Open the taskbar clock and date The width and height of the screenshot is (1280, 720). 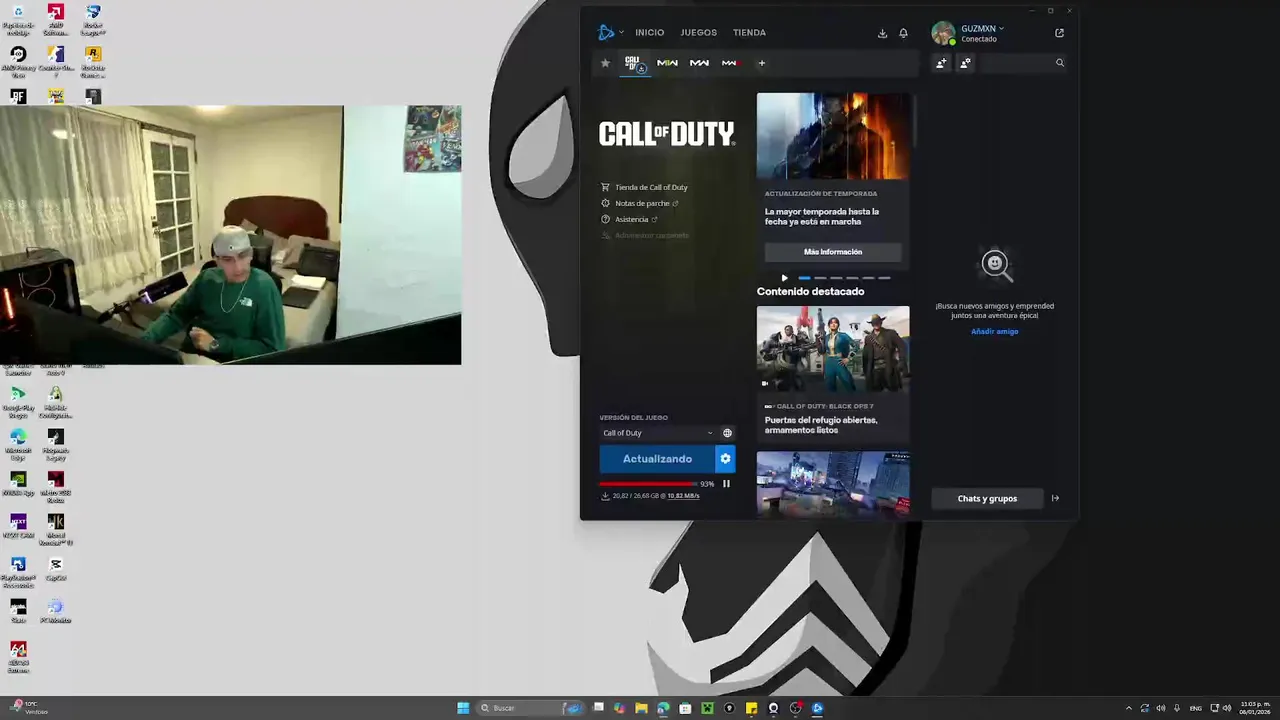tap(1255, 708)
